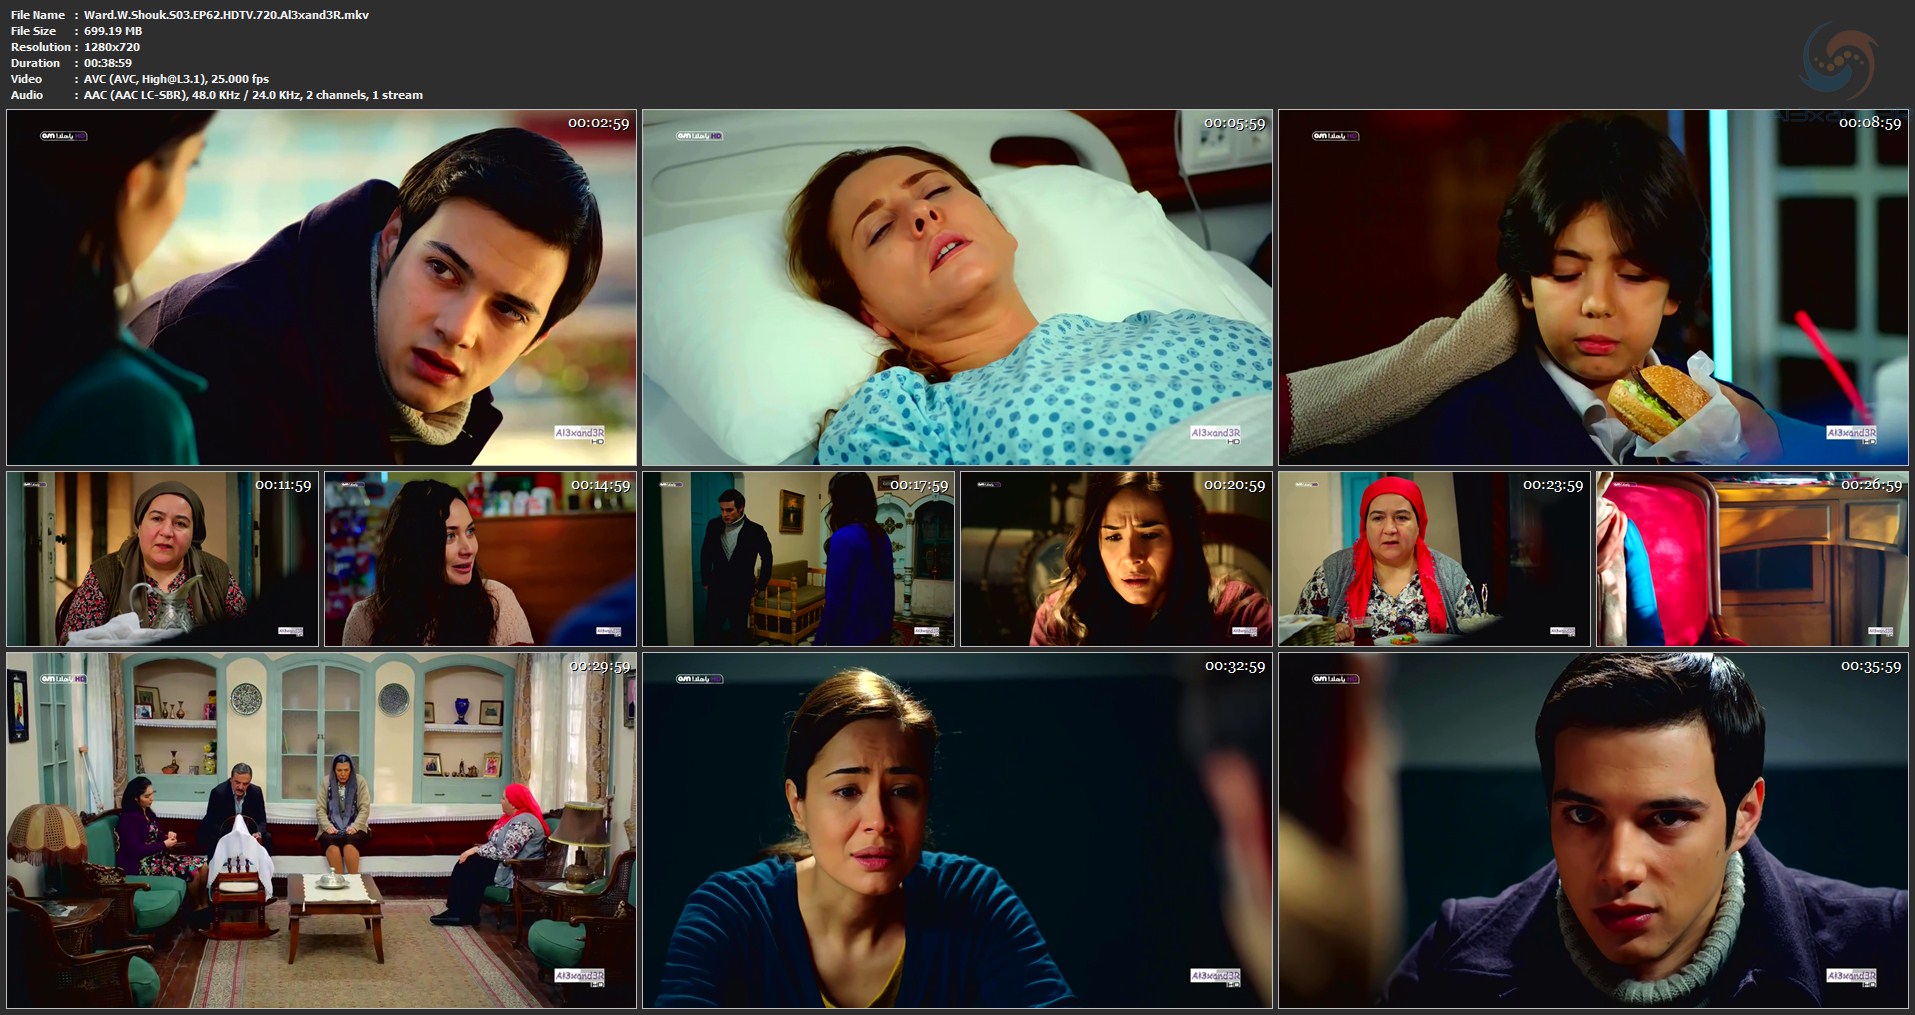The width and height of the screenshot is (1915, 1015).
Task: Open the thumbnail stamped 00:02:59
Action: (321, 287)
